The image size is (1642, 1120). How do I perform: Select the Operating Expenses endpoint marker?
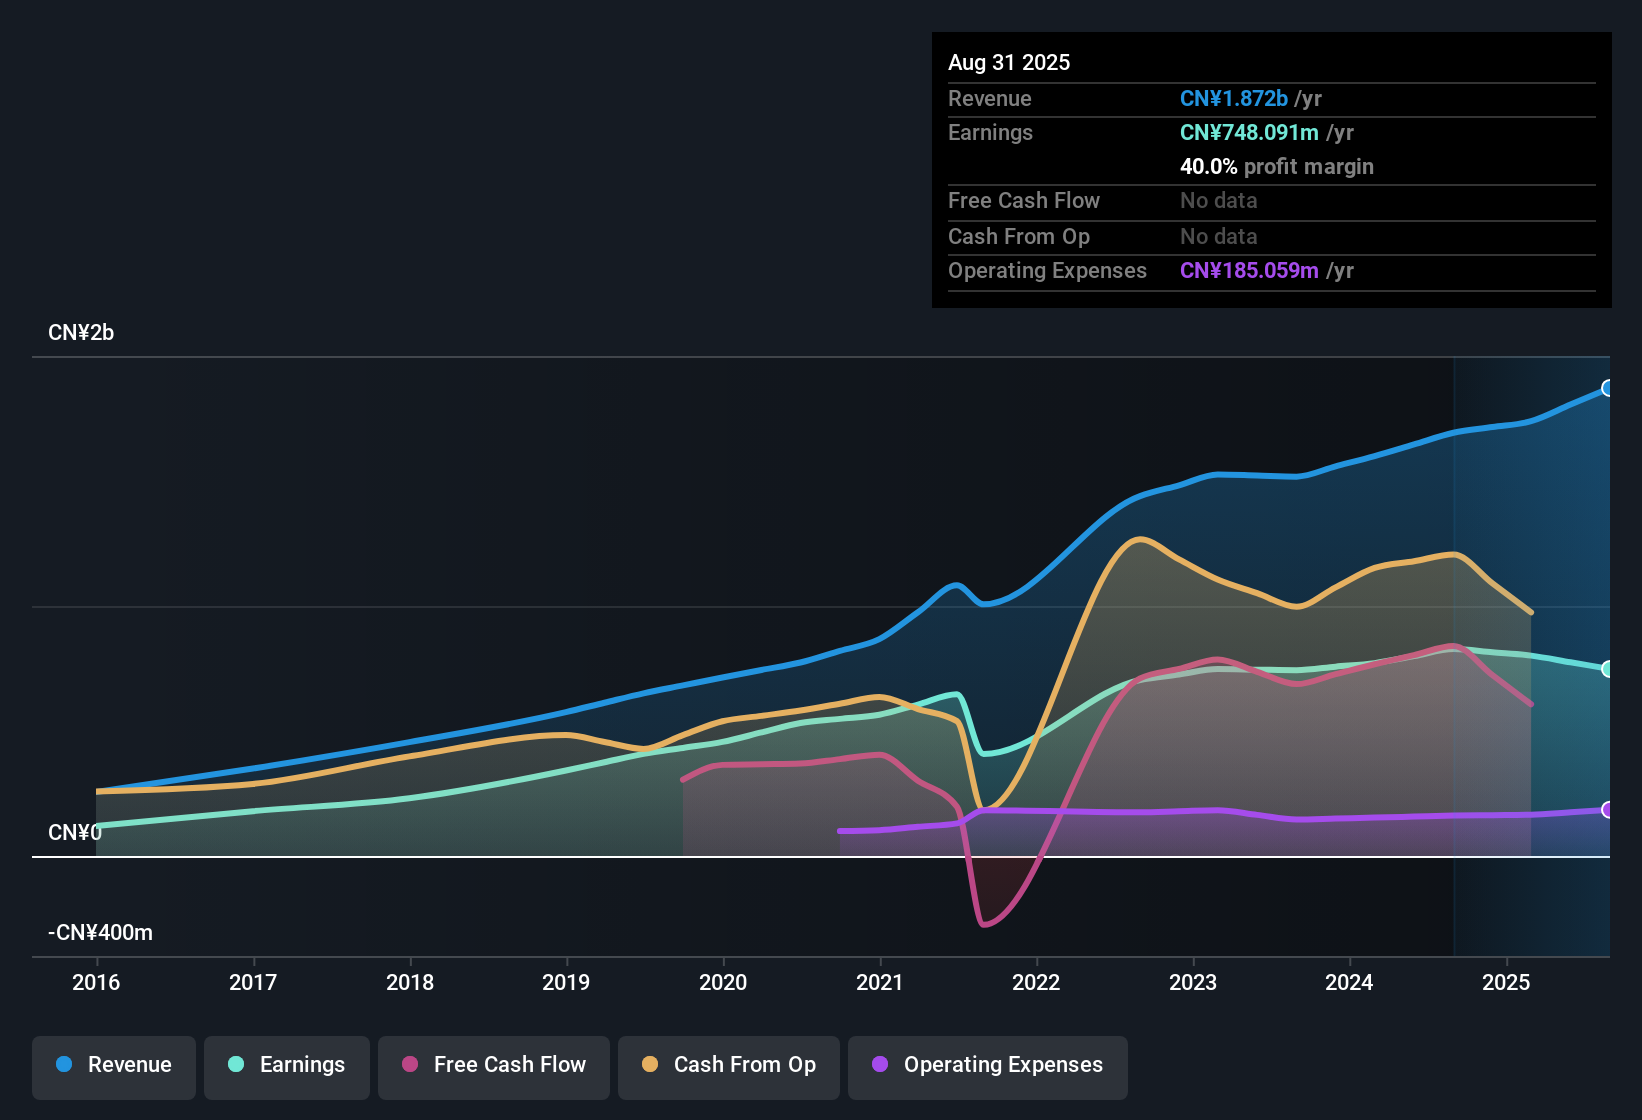[x=1607, y=810]
